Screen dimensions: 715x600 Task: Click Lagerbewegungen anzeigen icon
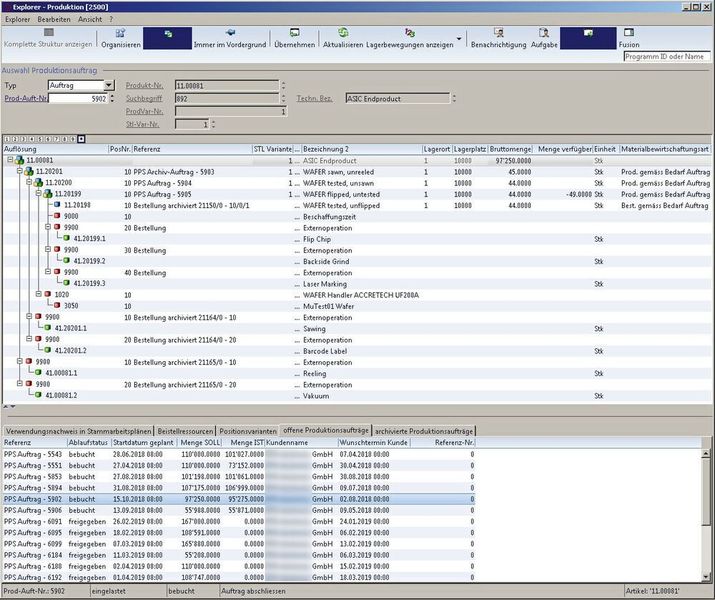tap(409, 33)
